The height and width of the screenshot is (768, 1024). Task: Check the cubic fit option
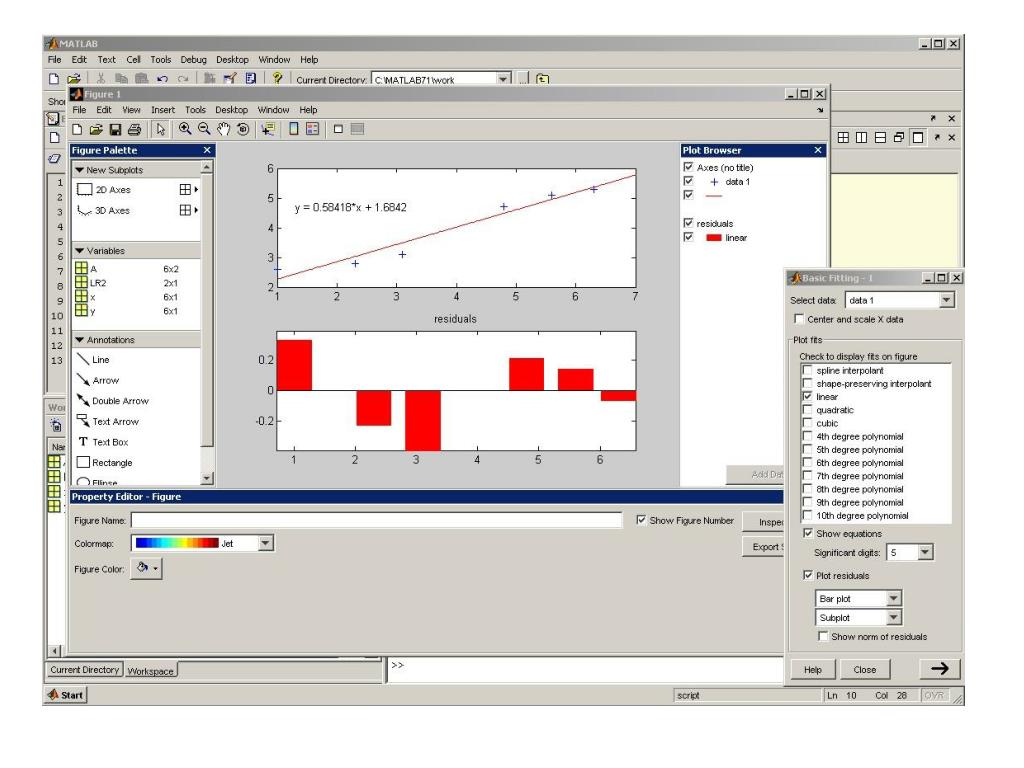tap(808, 423)
